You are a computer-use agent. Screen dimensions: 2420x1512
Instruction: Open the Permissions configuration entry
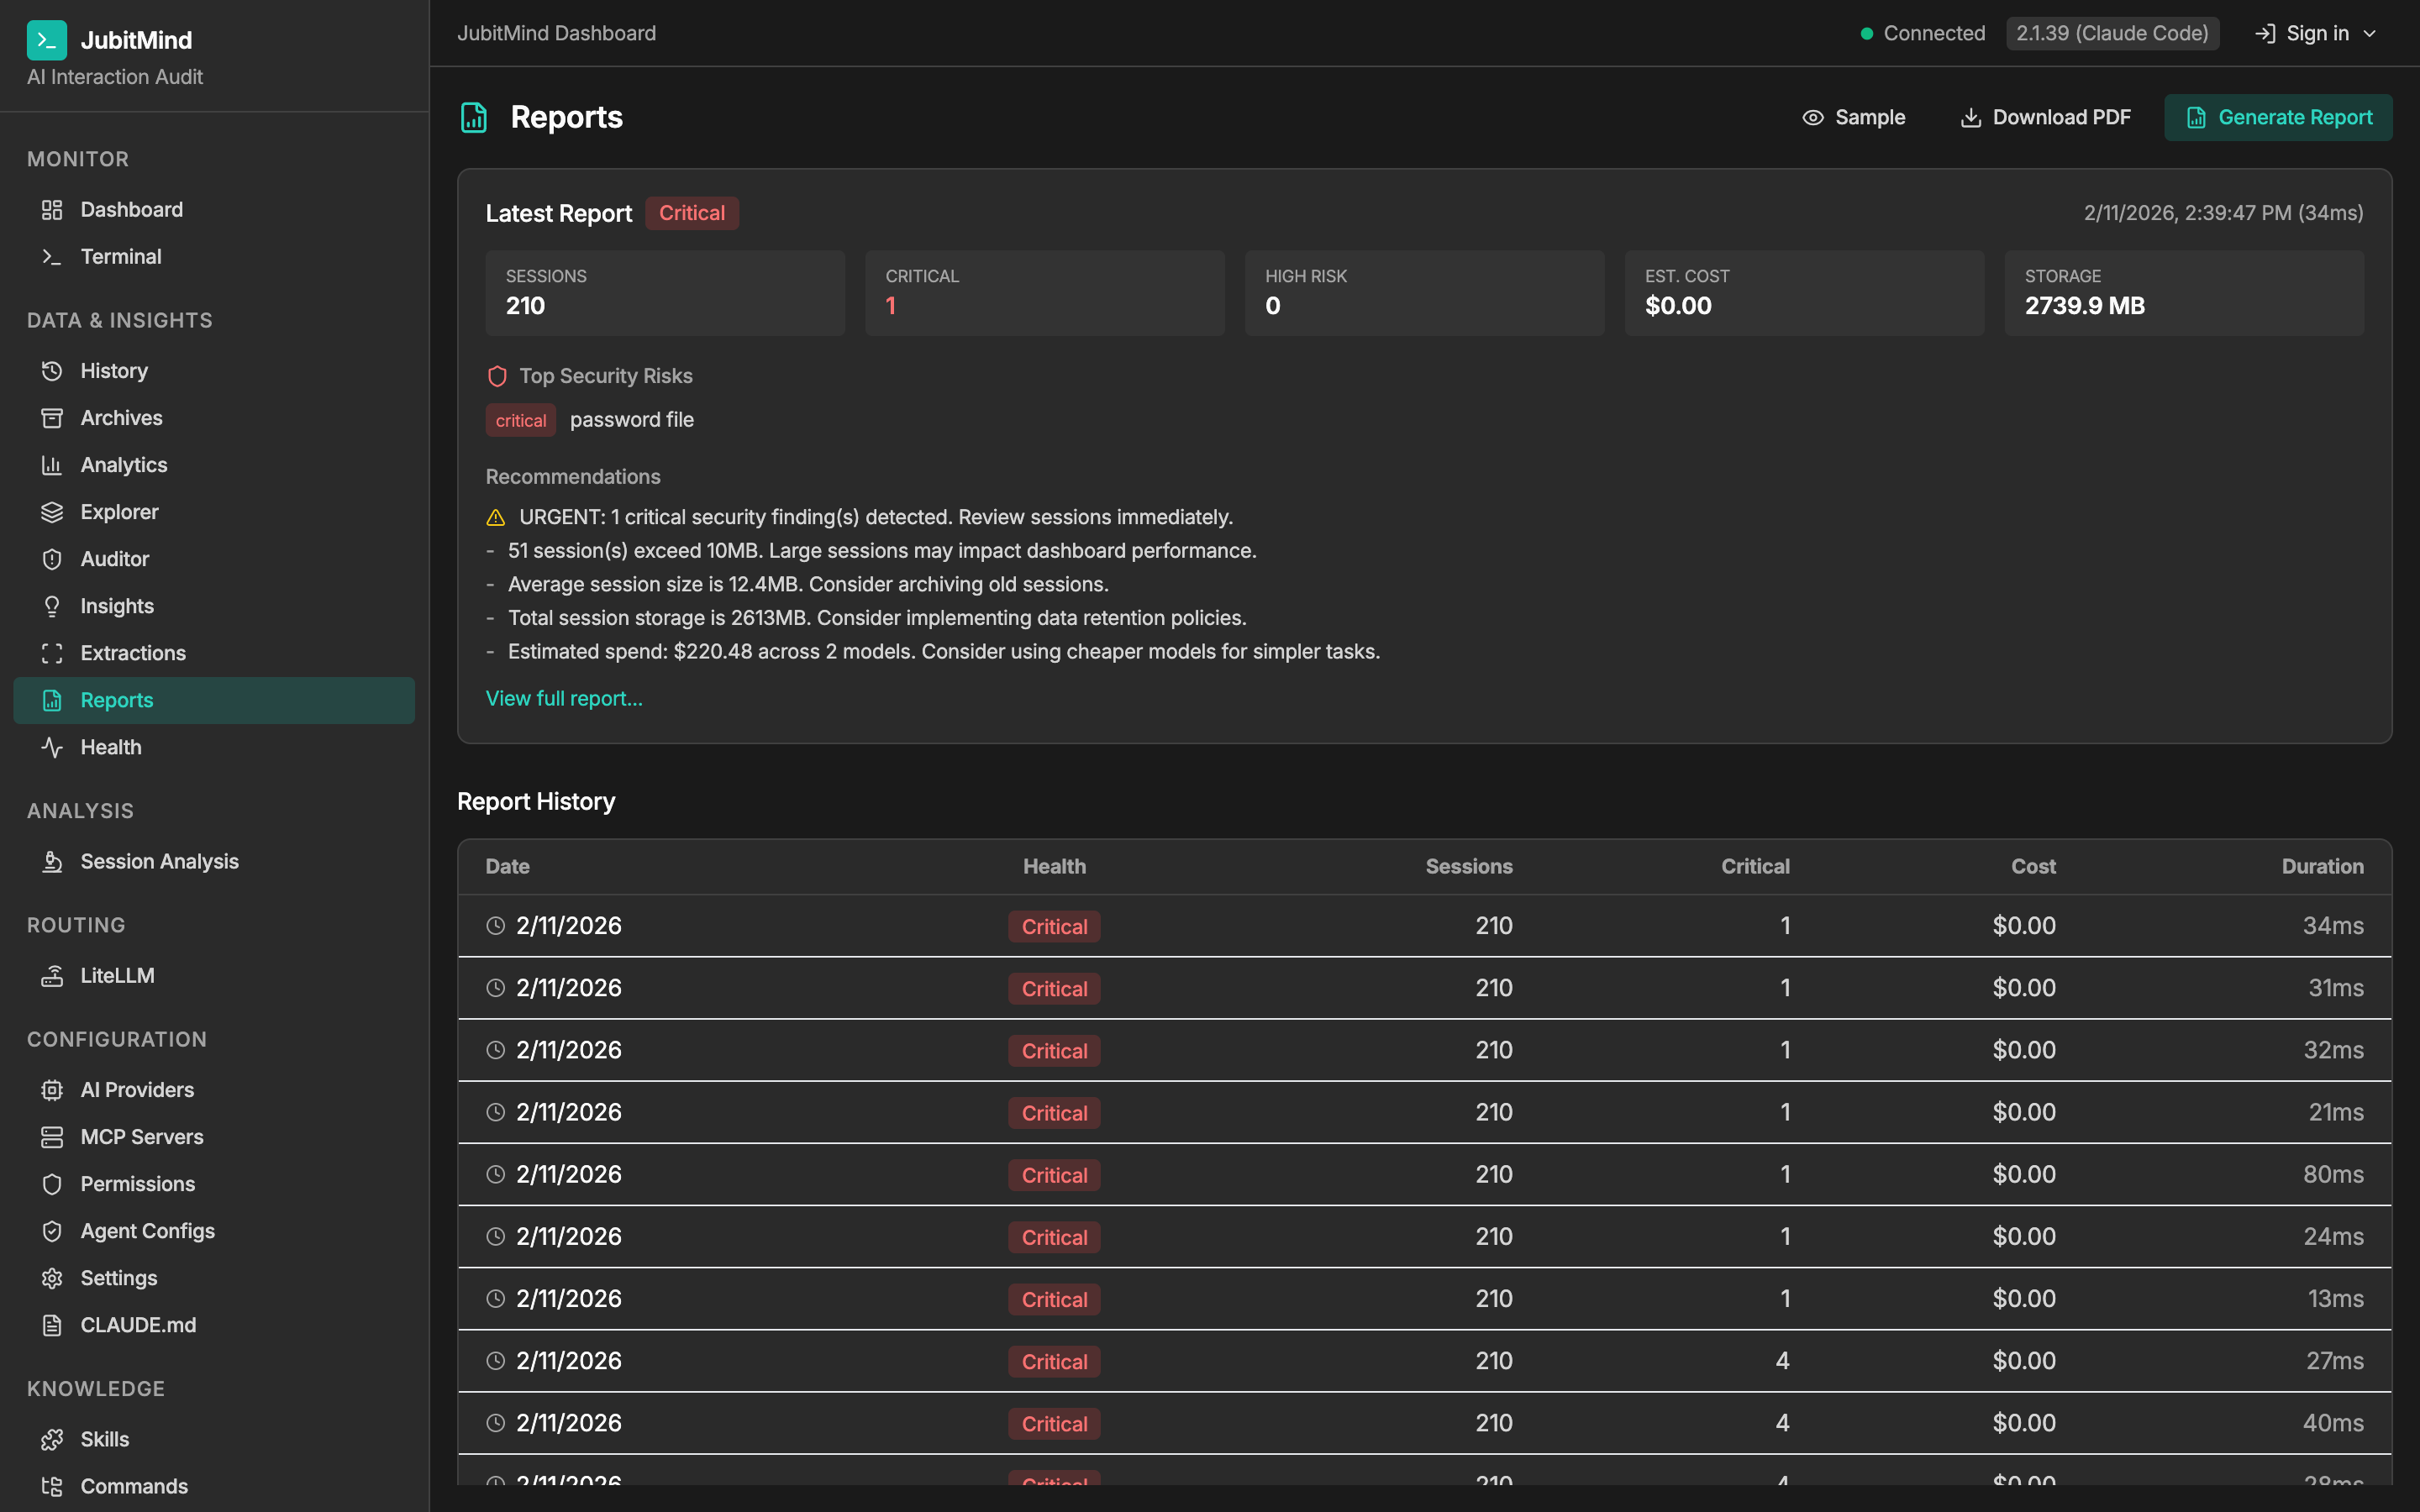[x=138, y=1184]
